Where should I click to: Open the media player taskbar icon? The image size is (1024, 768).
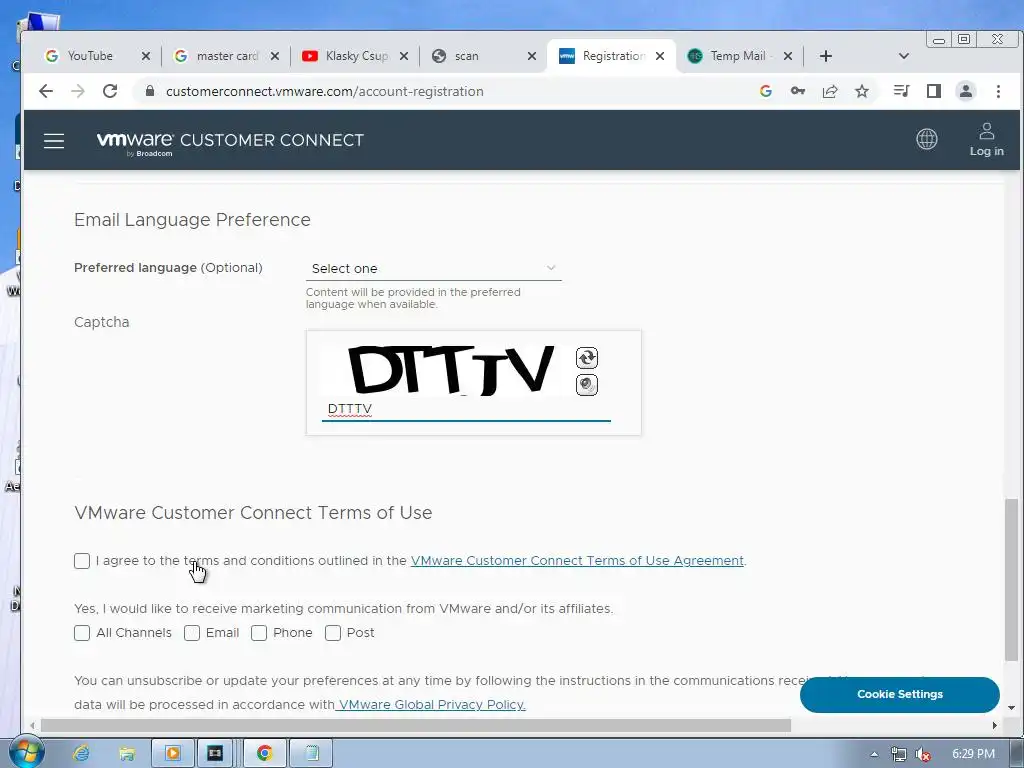click(172, 753)
